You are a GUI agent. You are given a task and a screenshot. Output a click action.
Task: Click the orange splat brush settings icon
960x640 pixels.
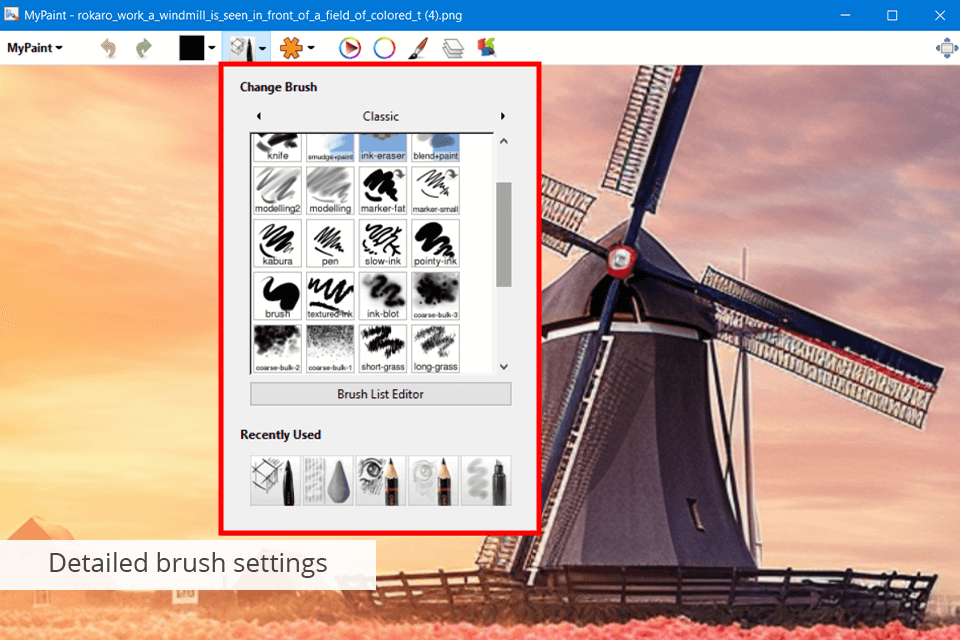tap(291, 48)
